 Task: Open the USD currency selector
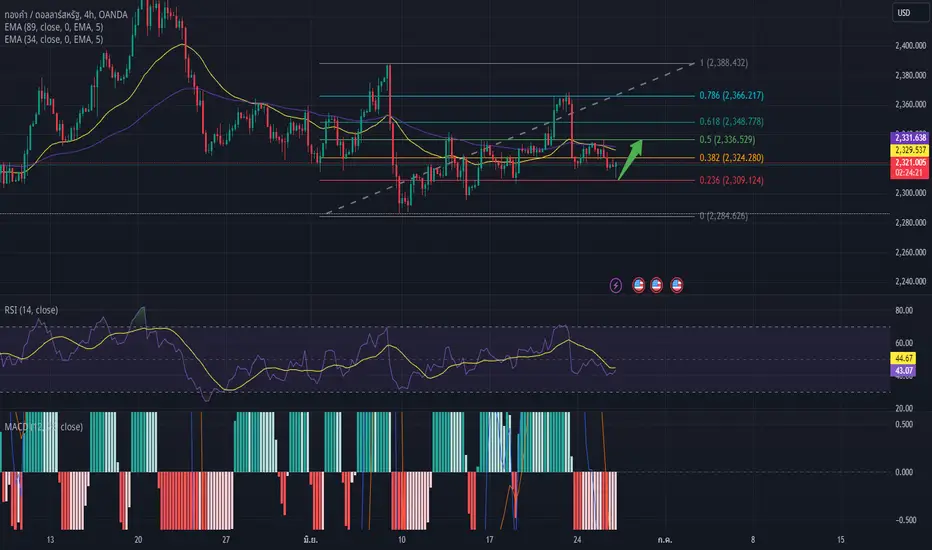click(909, 12)
